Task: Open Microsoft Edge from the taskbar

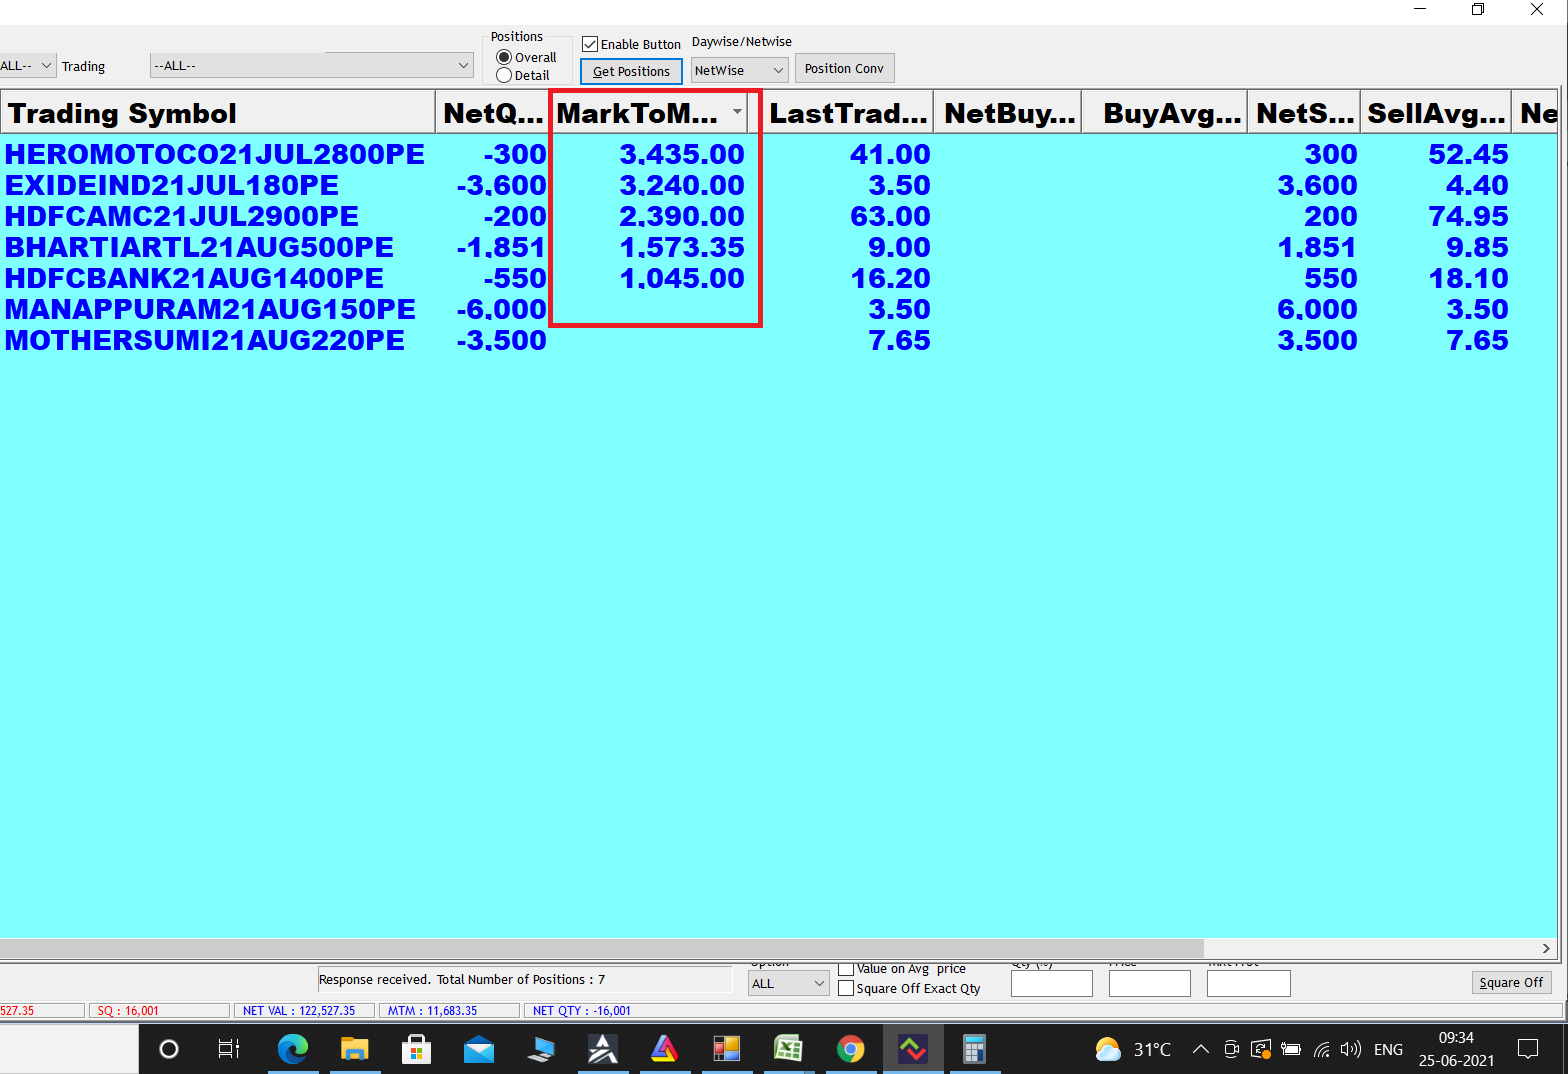Action: [x=292, y=1049]
